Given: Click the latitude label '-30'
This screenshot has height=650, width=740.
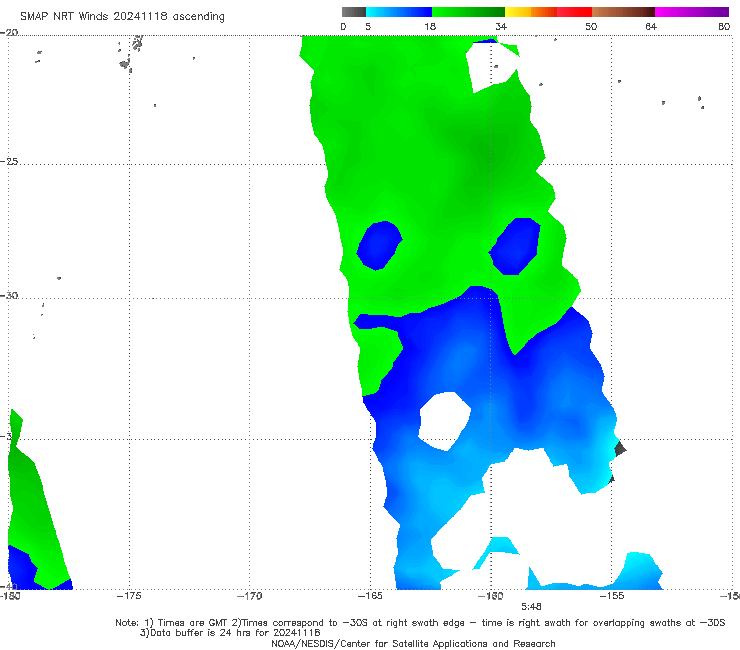Looking at the screenshot, I should (9, 295).
